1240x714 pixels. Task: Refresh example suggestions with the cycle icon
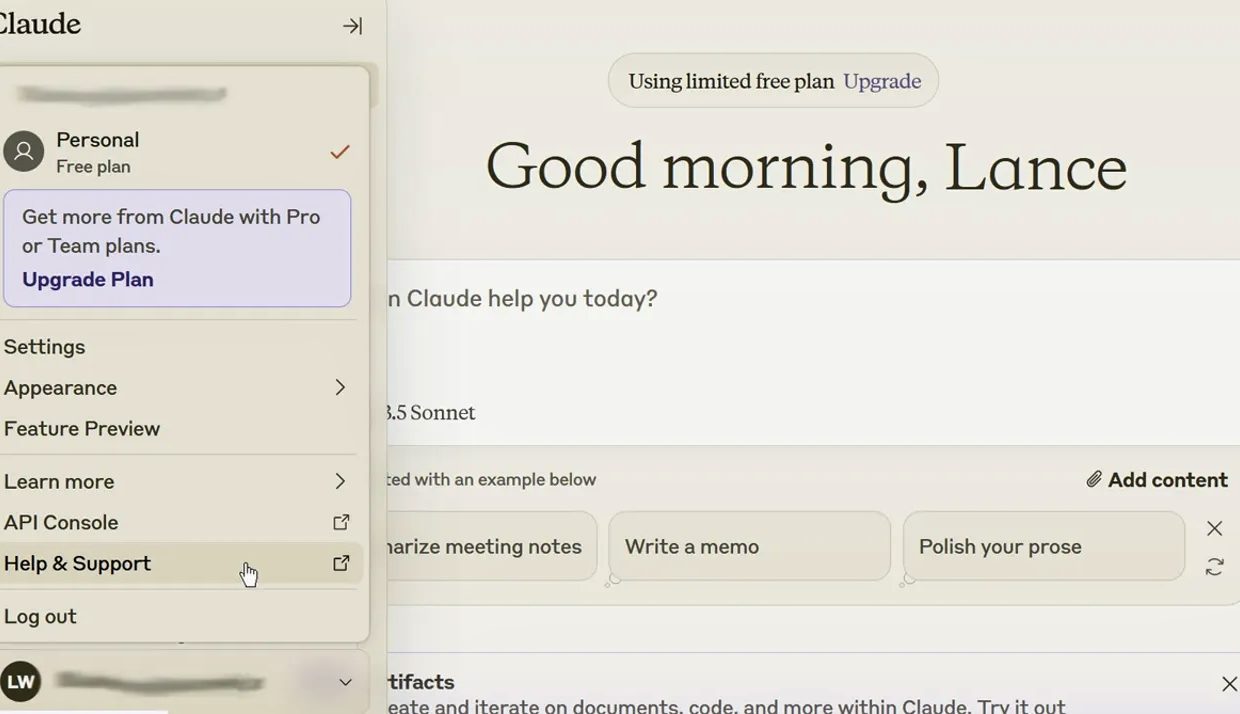[1214, 567]
